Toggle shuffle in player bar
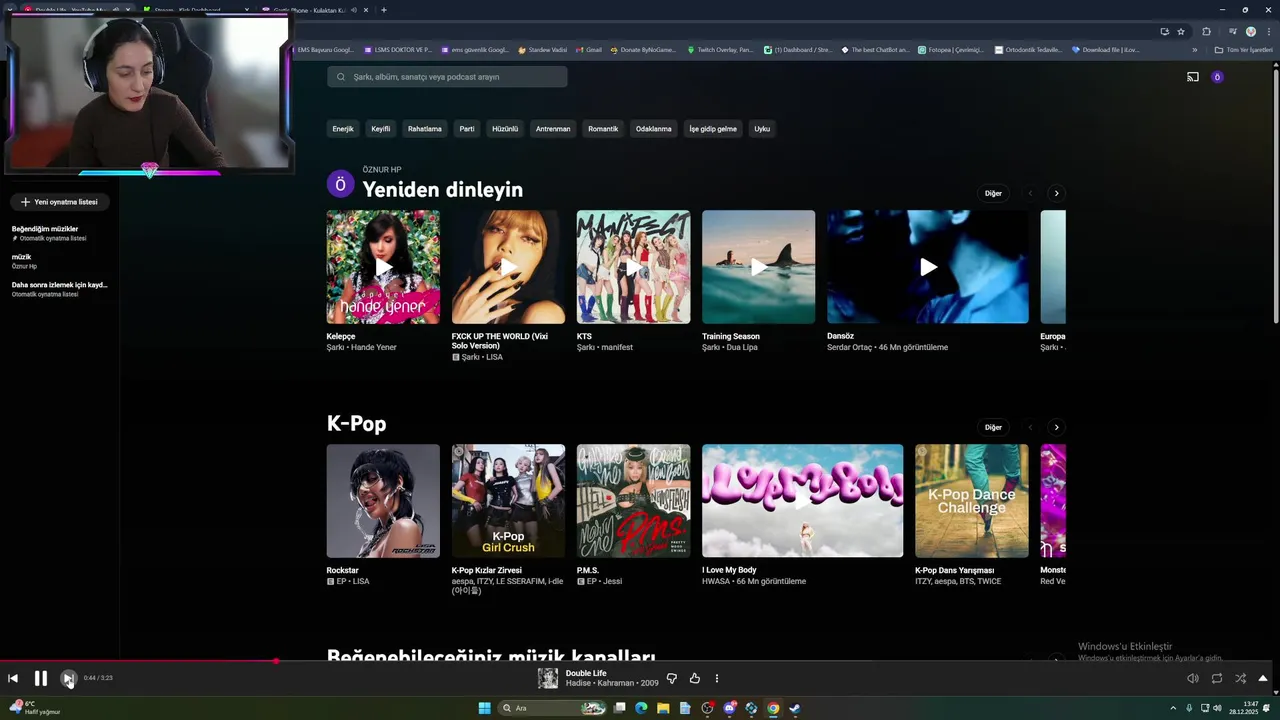This screenshot has width=1280, height=720. [1240, 678]
